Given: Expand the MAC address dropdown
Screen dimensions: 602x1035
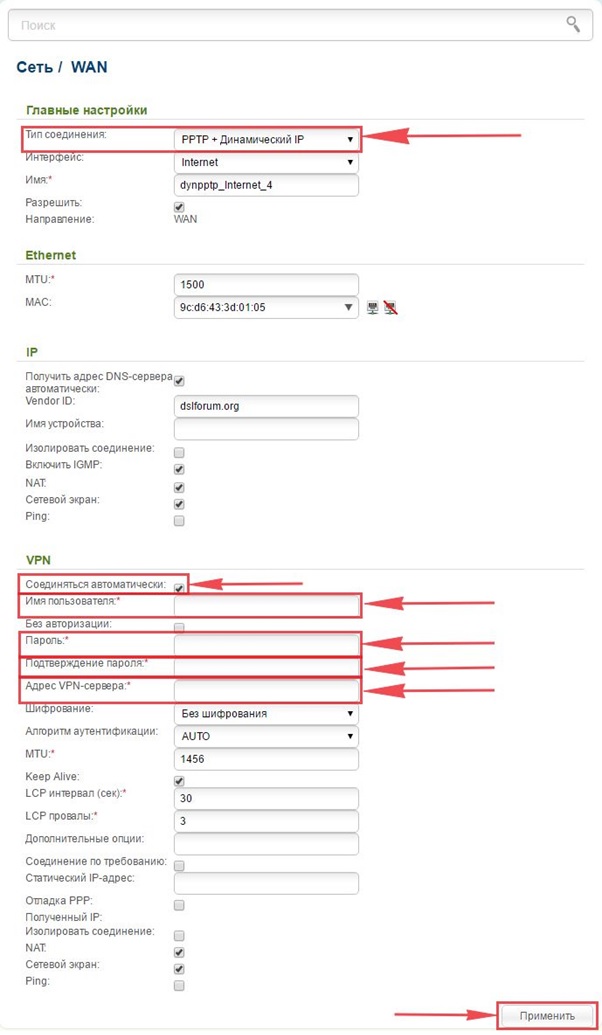Looking at the screenshot, I should tap(265, 307).
